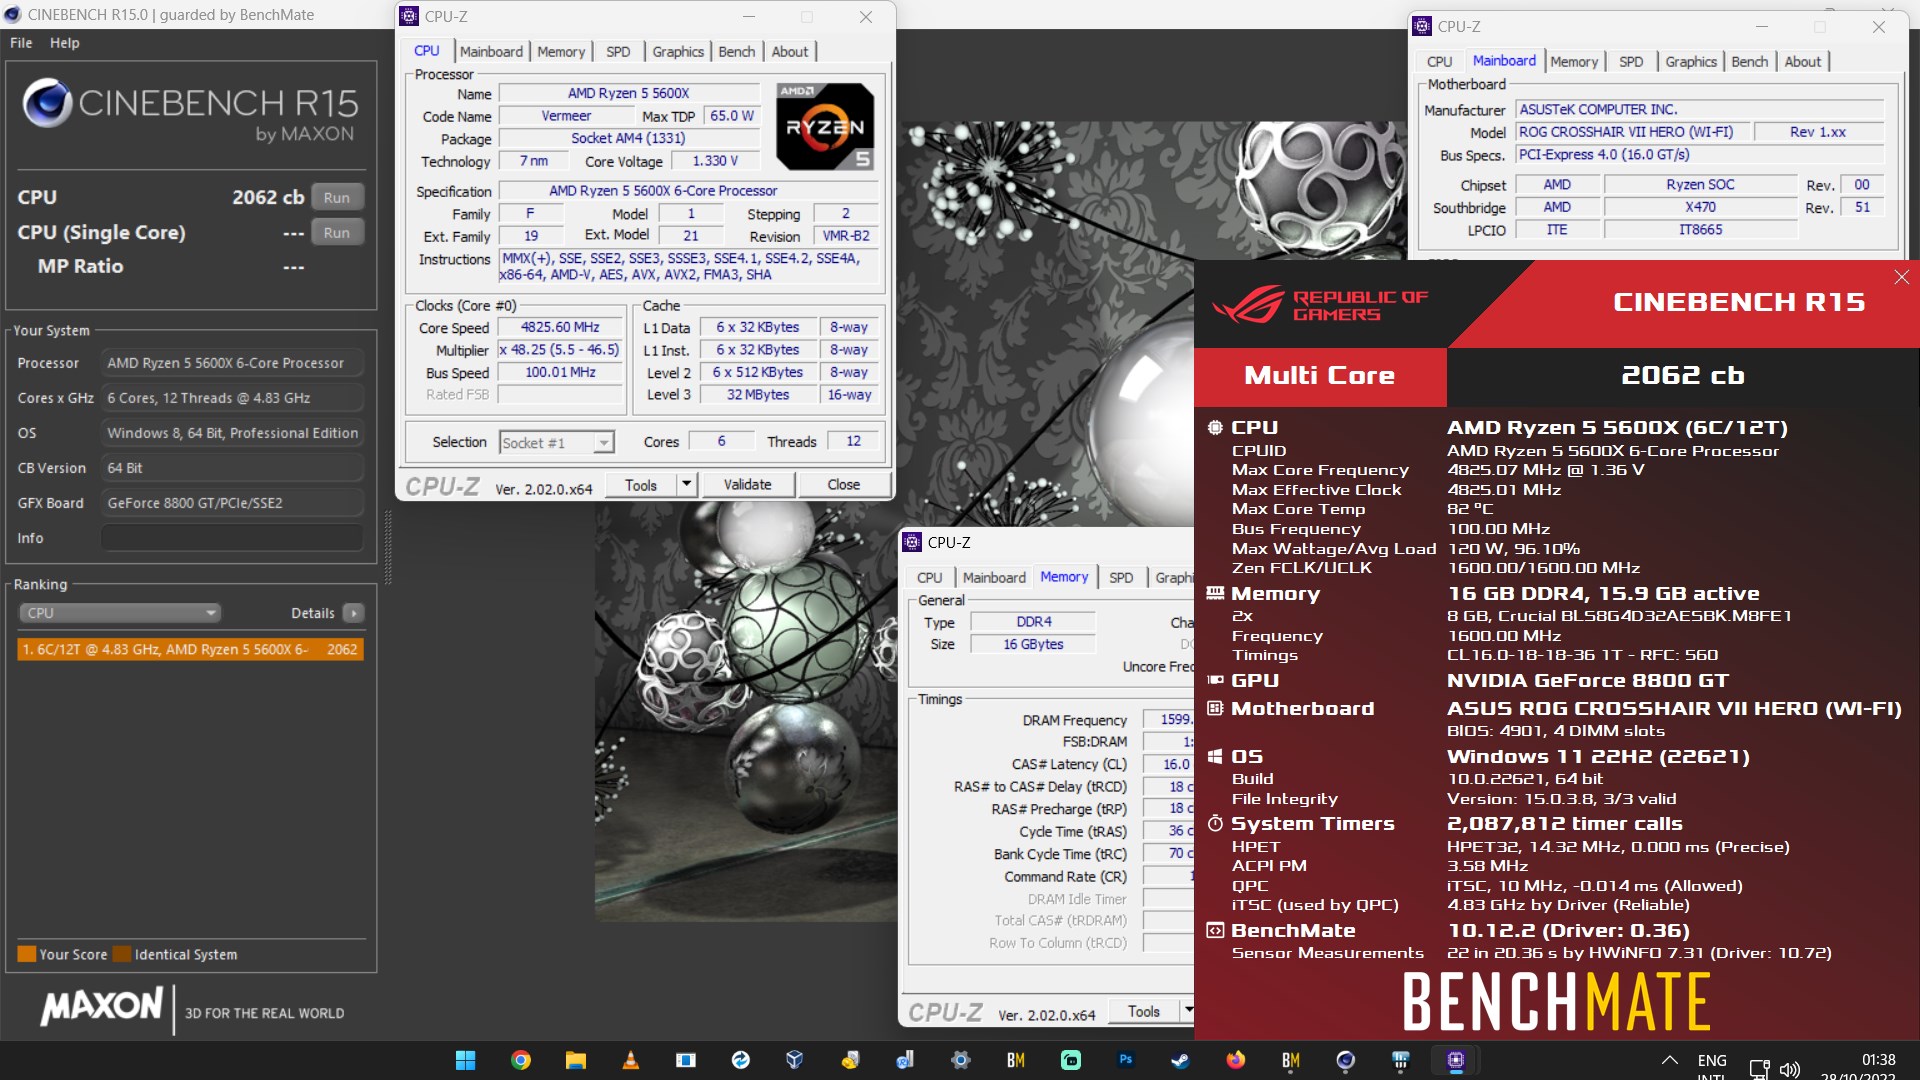Open network status in system tray

pyautogui.click(x=1759, y=1069)
